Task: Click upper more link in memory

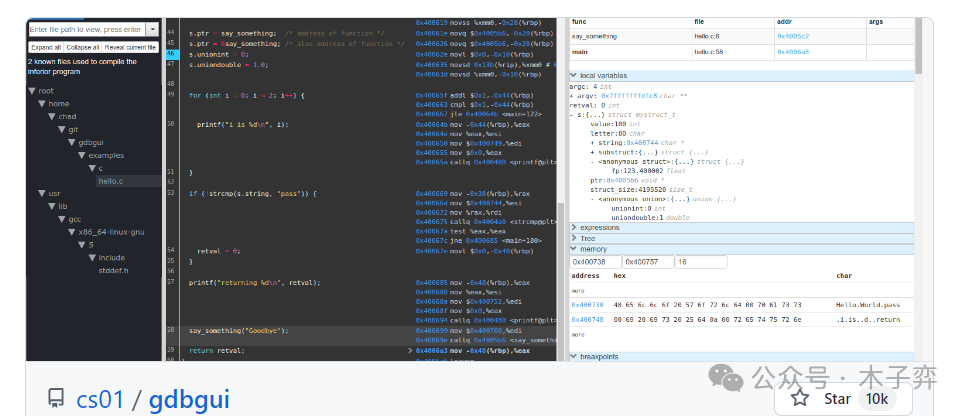Action: point(578,291)
